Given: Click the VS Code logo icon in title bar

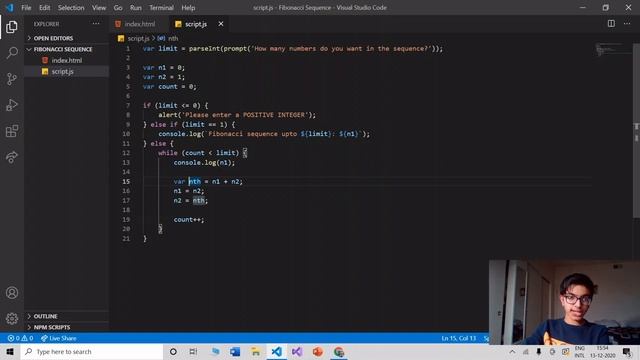Looking at the screenshot, I should [9, 8].
